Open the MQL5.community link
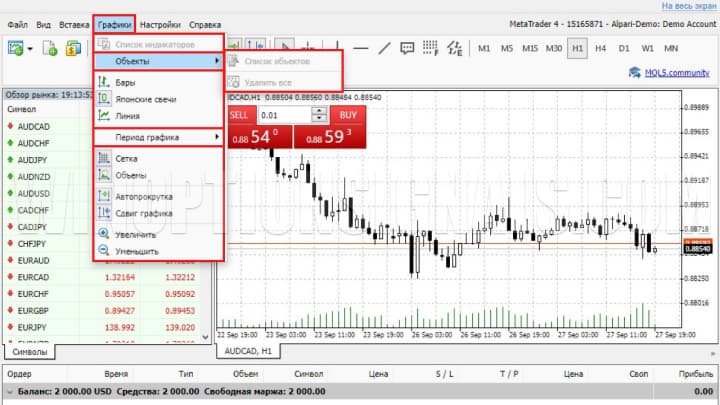Screen dimensions: 720x405 669,72
